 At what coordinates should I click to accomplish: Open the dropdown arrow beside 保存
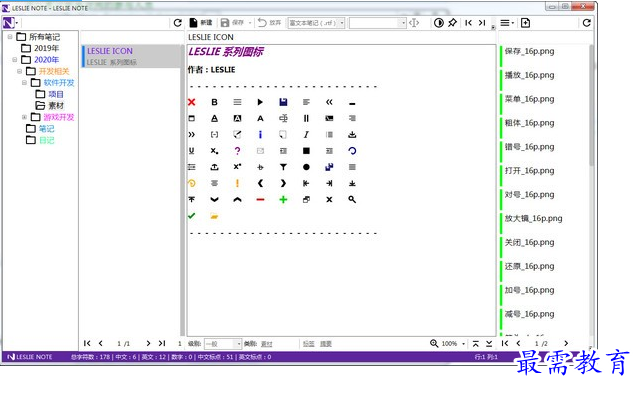click(x=250, y=23)
